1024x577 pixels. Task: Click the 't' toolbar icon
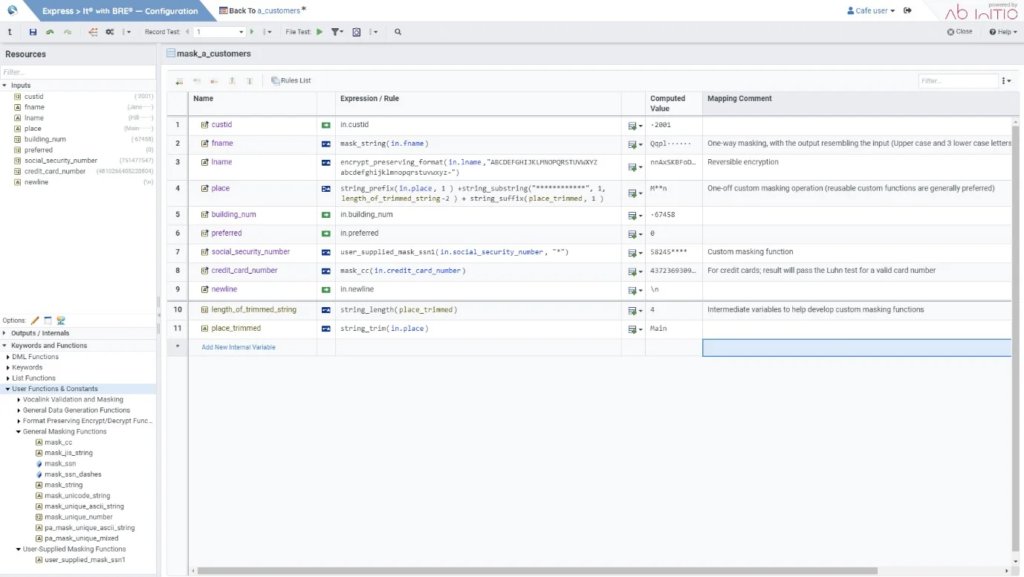pyautogui.click(x=10, y=32)
